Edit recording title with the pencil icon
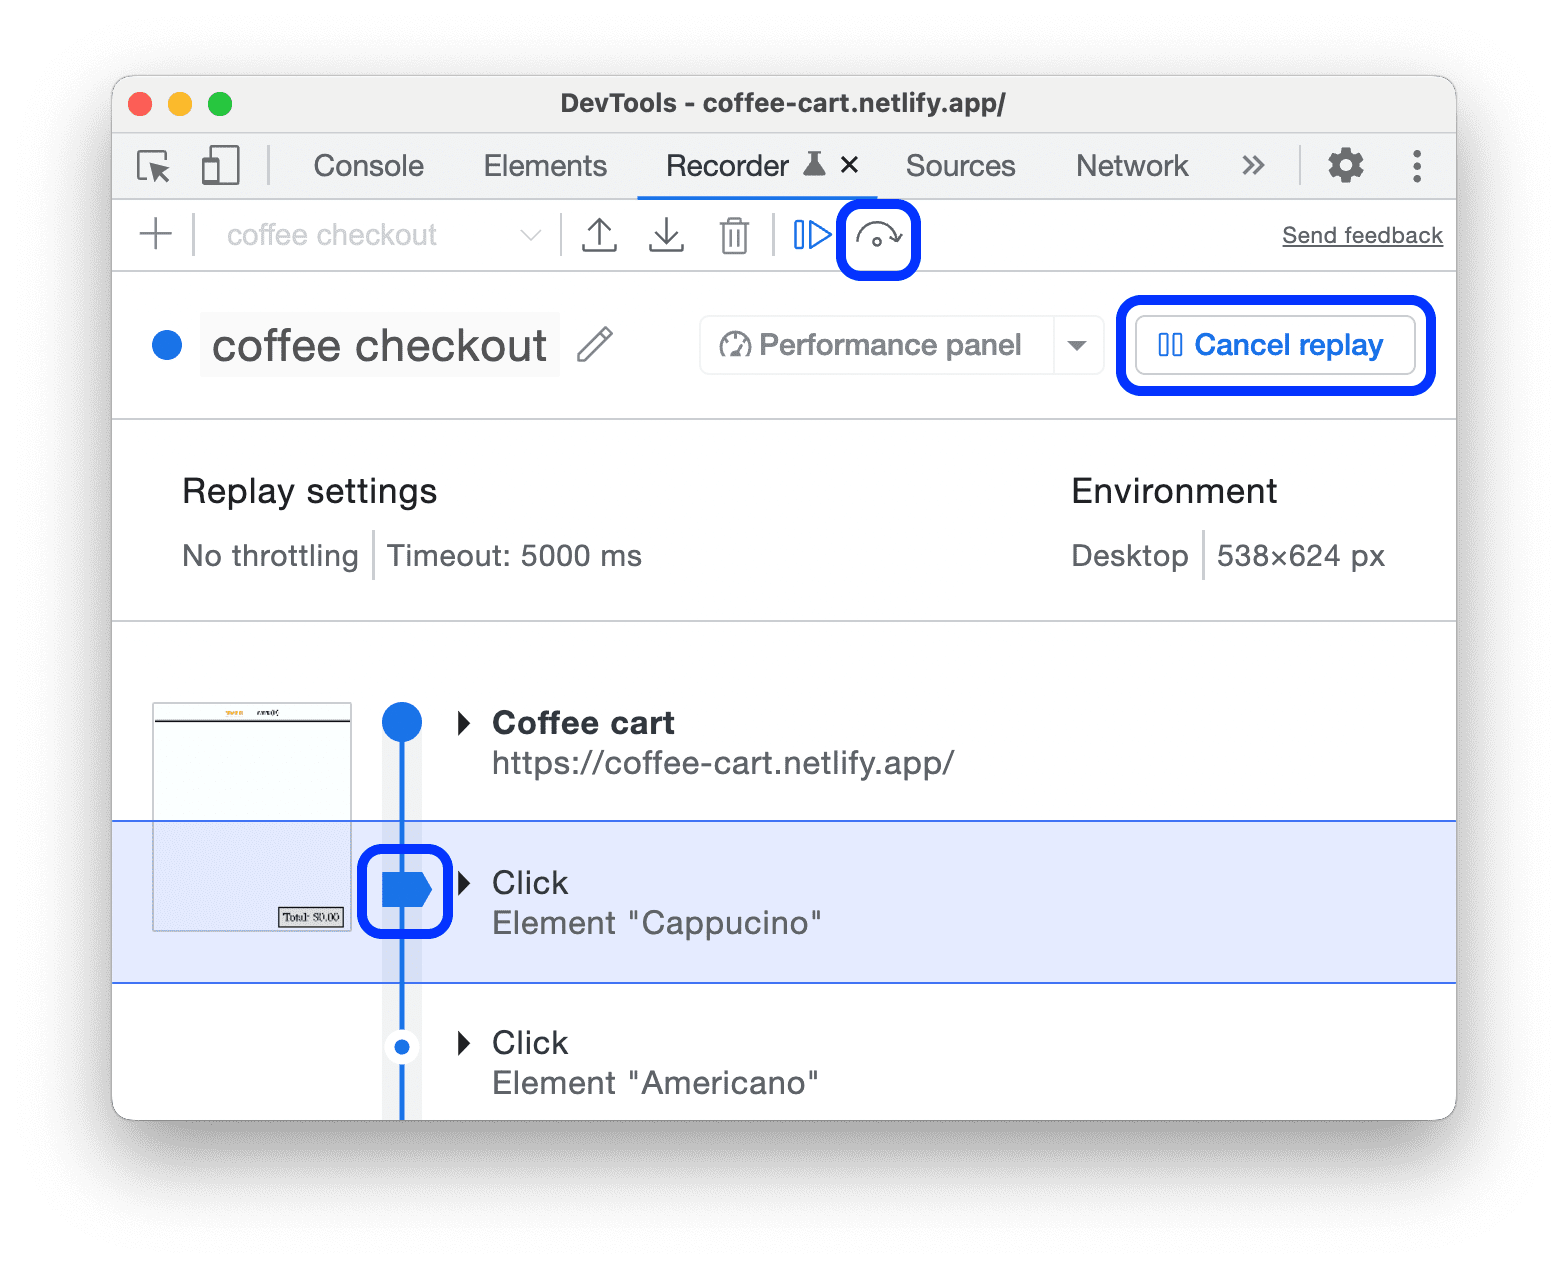1568x1268 pixels. (595, 345)
